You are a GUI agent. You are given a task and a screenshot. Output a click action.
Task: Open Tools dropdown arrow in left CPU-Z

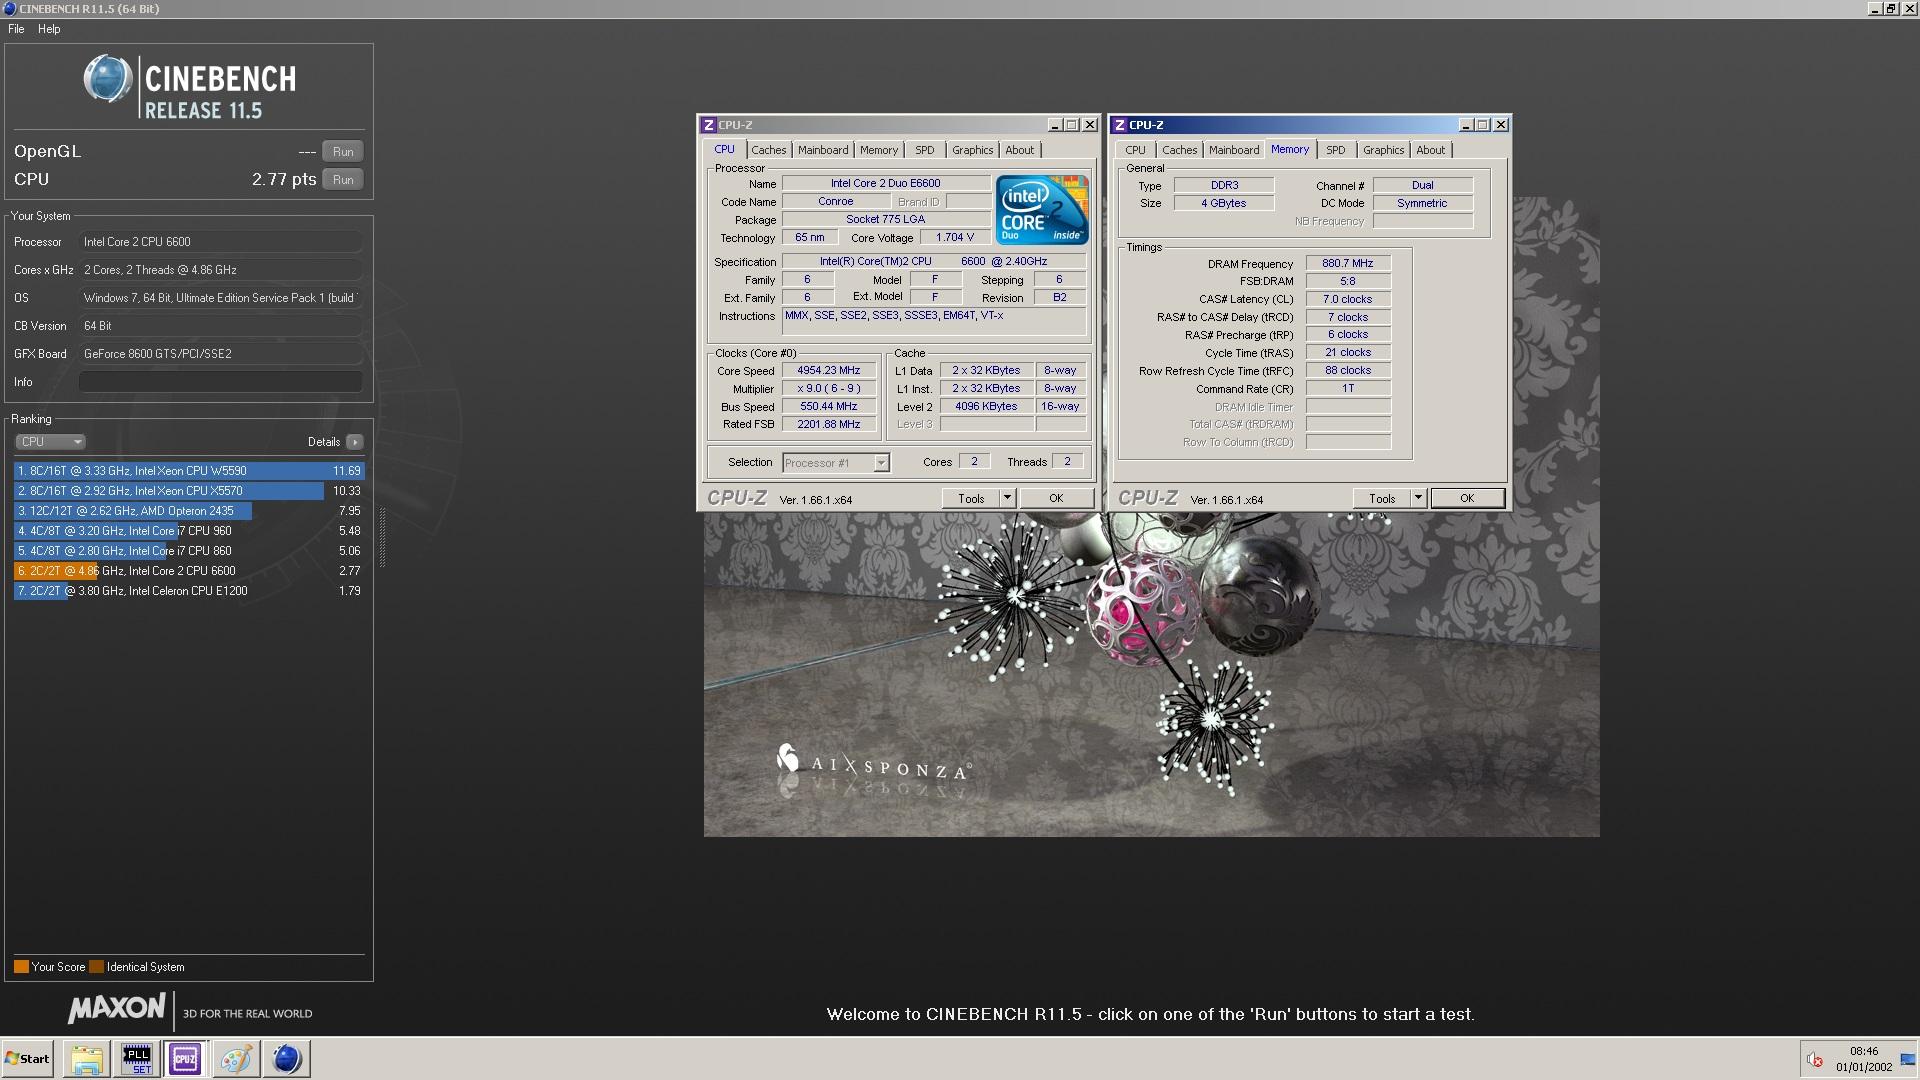point(1007,498)
